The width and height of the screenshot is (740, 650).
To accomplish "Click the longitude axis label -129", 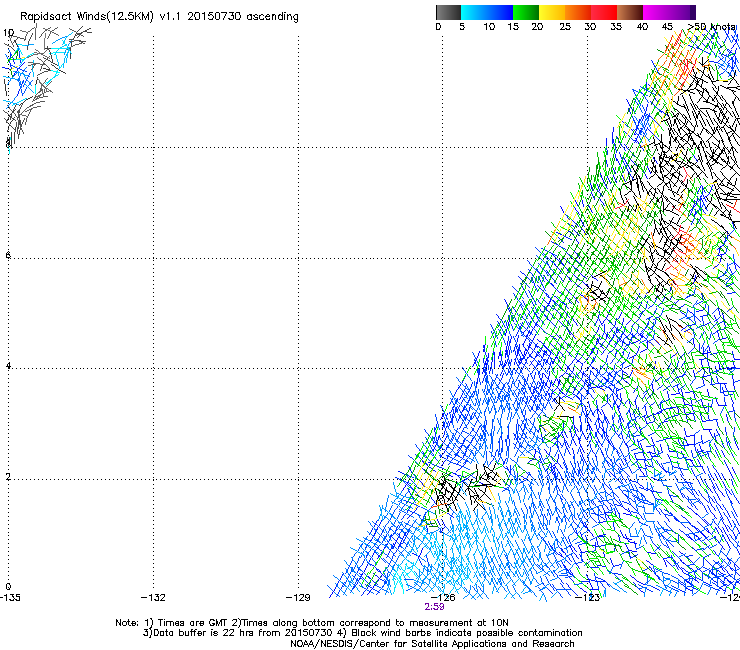I will coord(298,597).
